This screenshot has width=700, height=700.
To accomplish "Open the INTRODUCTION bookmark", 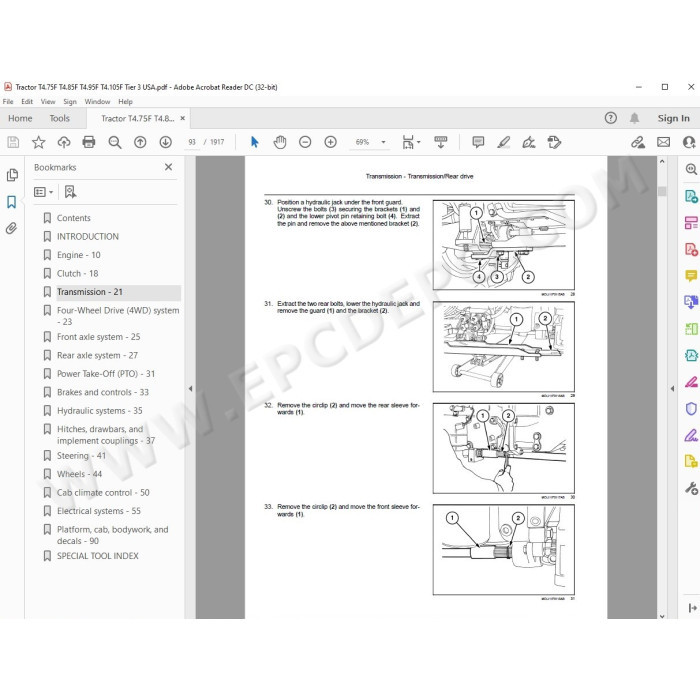I will coord(88,237).
